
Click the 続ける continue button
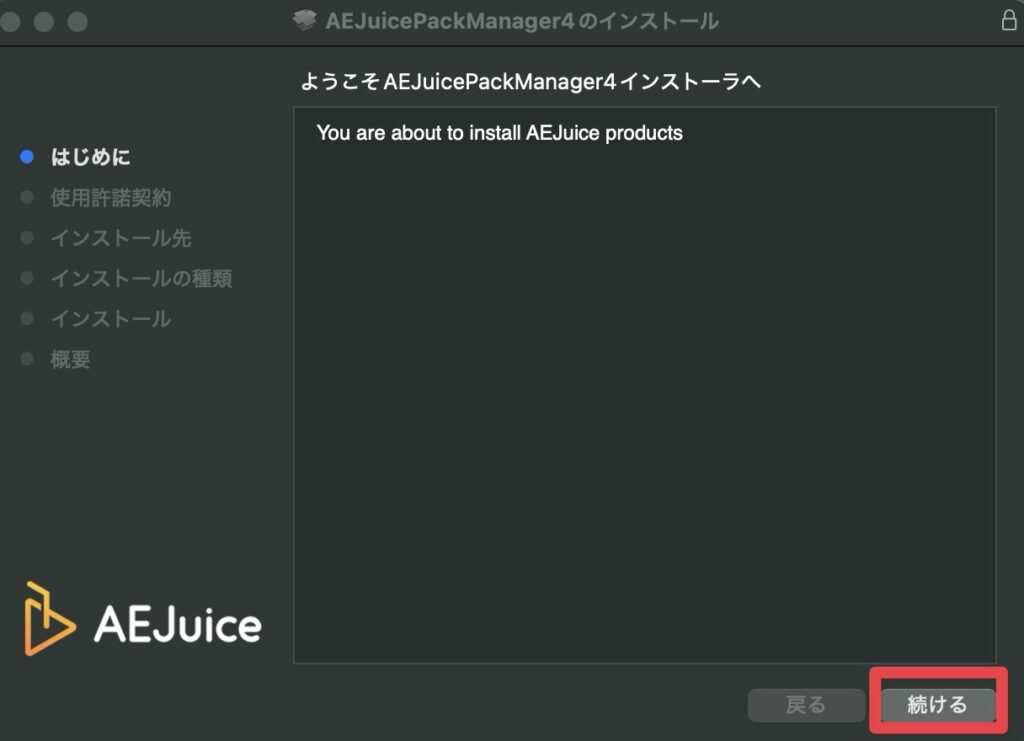pos(938,705)
